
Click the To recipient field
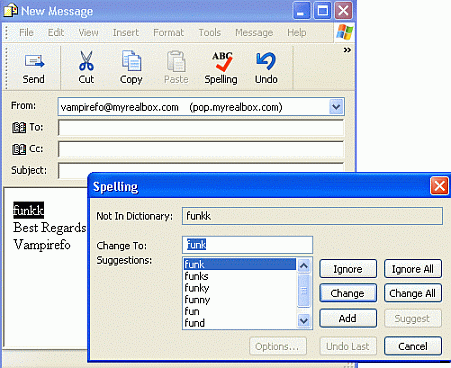(201, 128)
